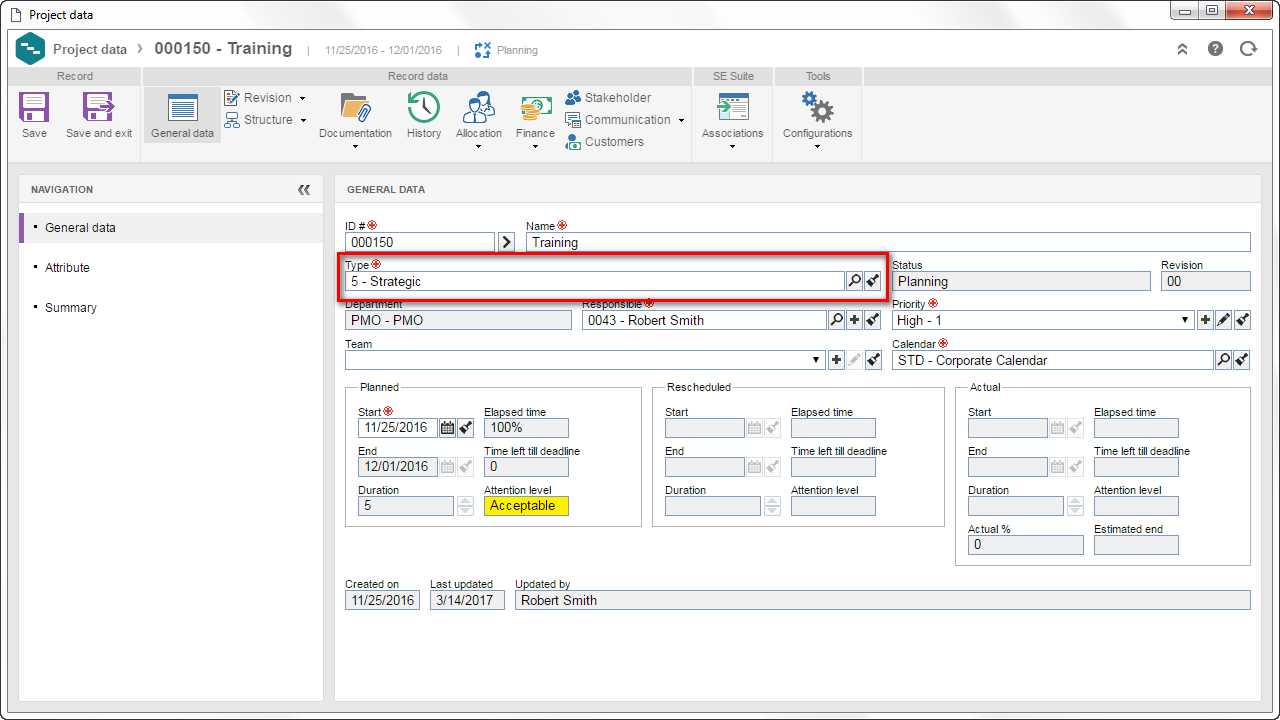Open the Configurations tools menu
This screenshot has width=1280, height=720.
point(817,120)
